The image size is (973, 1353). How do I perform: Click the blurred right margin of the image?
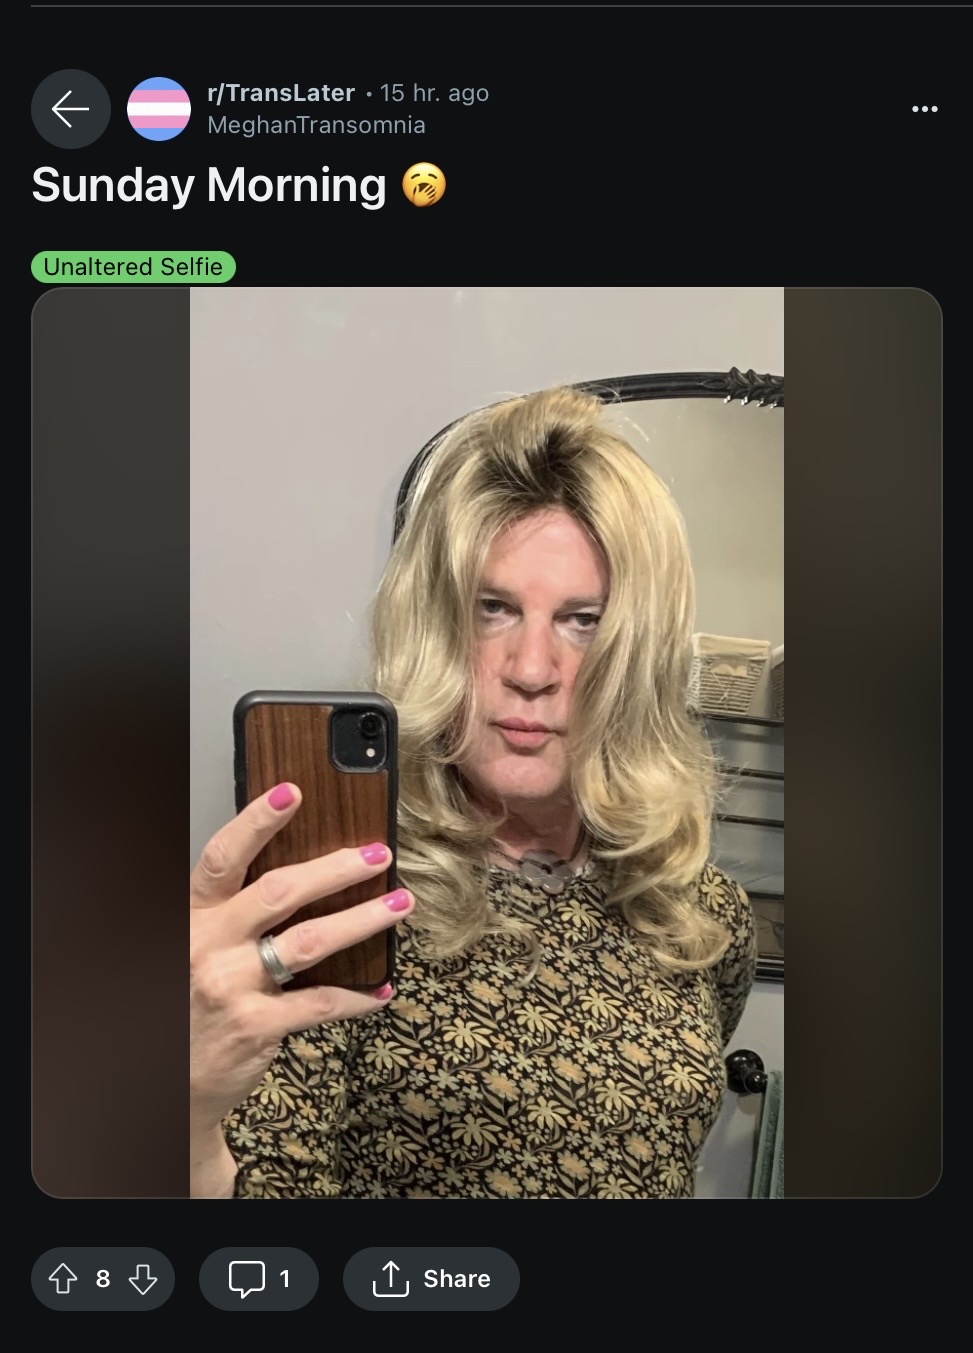(862, 742)
